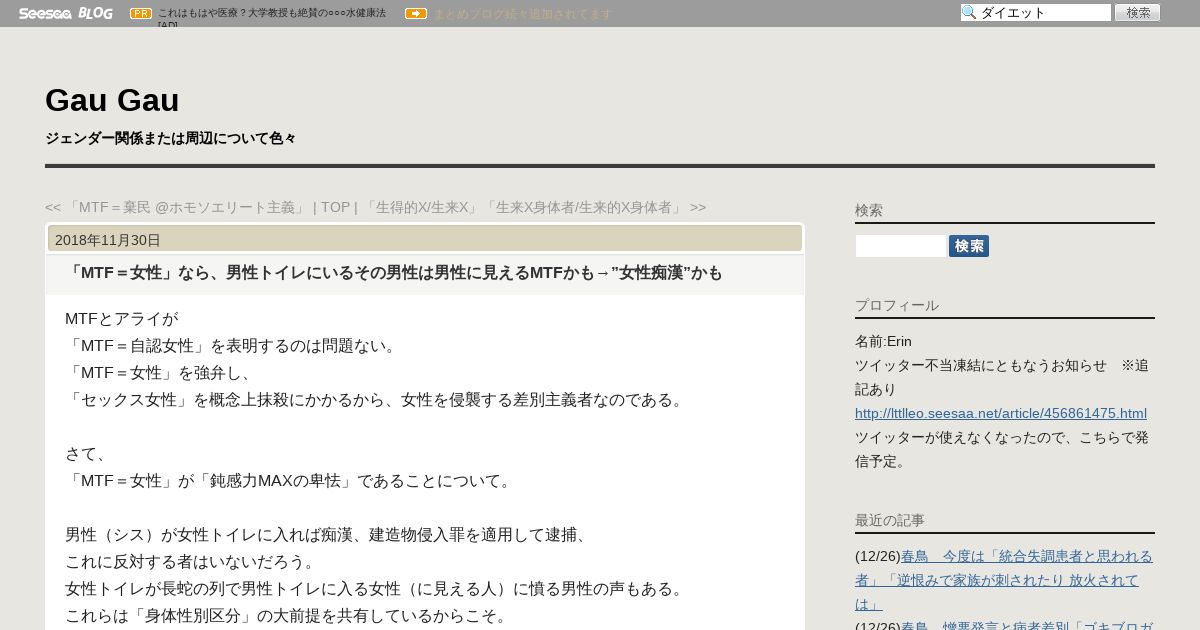This screenshot has height=630, width=1200.
Task: Open the Gau Gau blog title
Action: point(112,100)
